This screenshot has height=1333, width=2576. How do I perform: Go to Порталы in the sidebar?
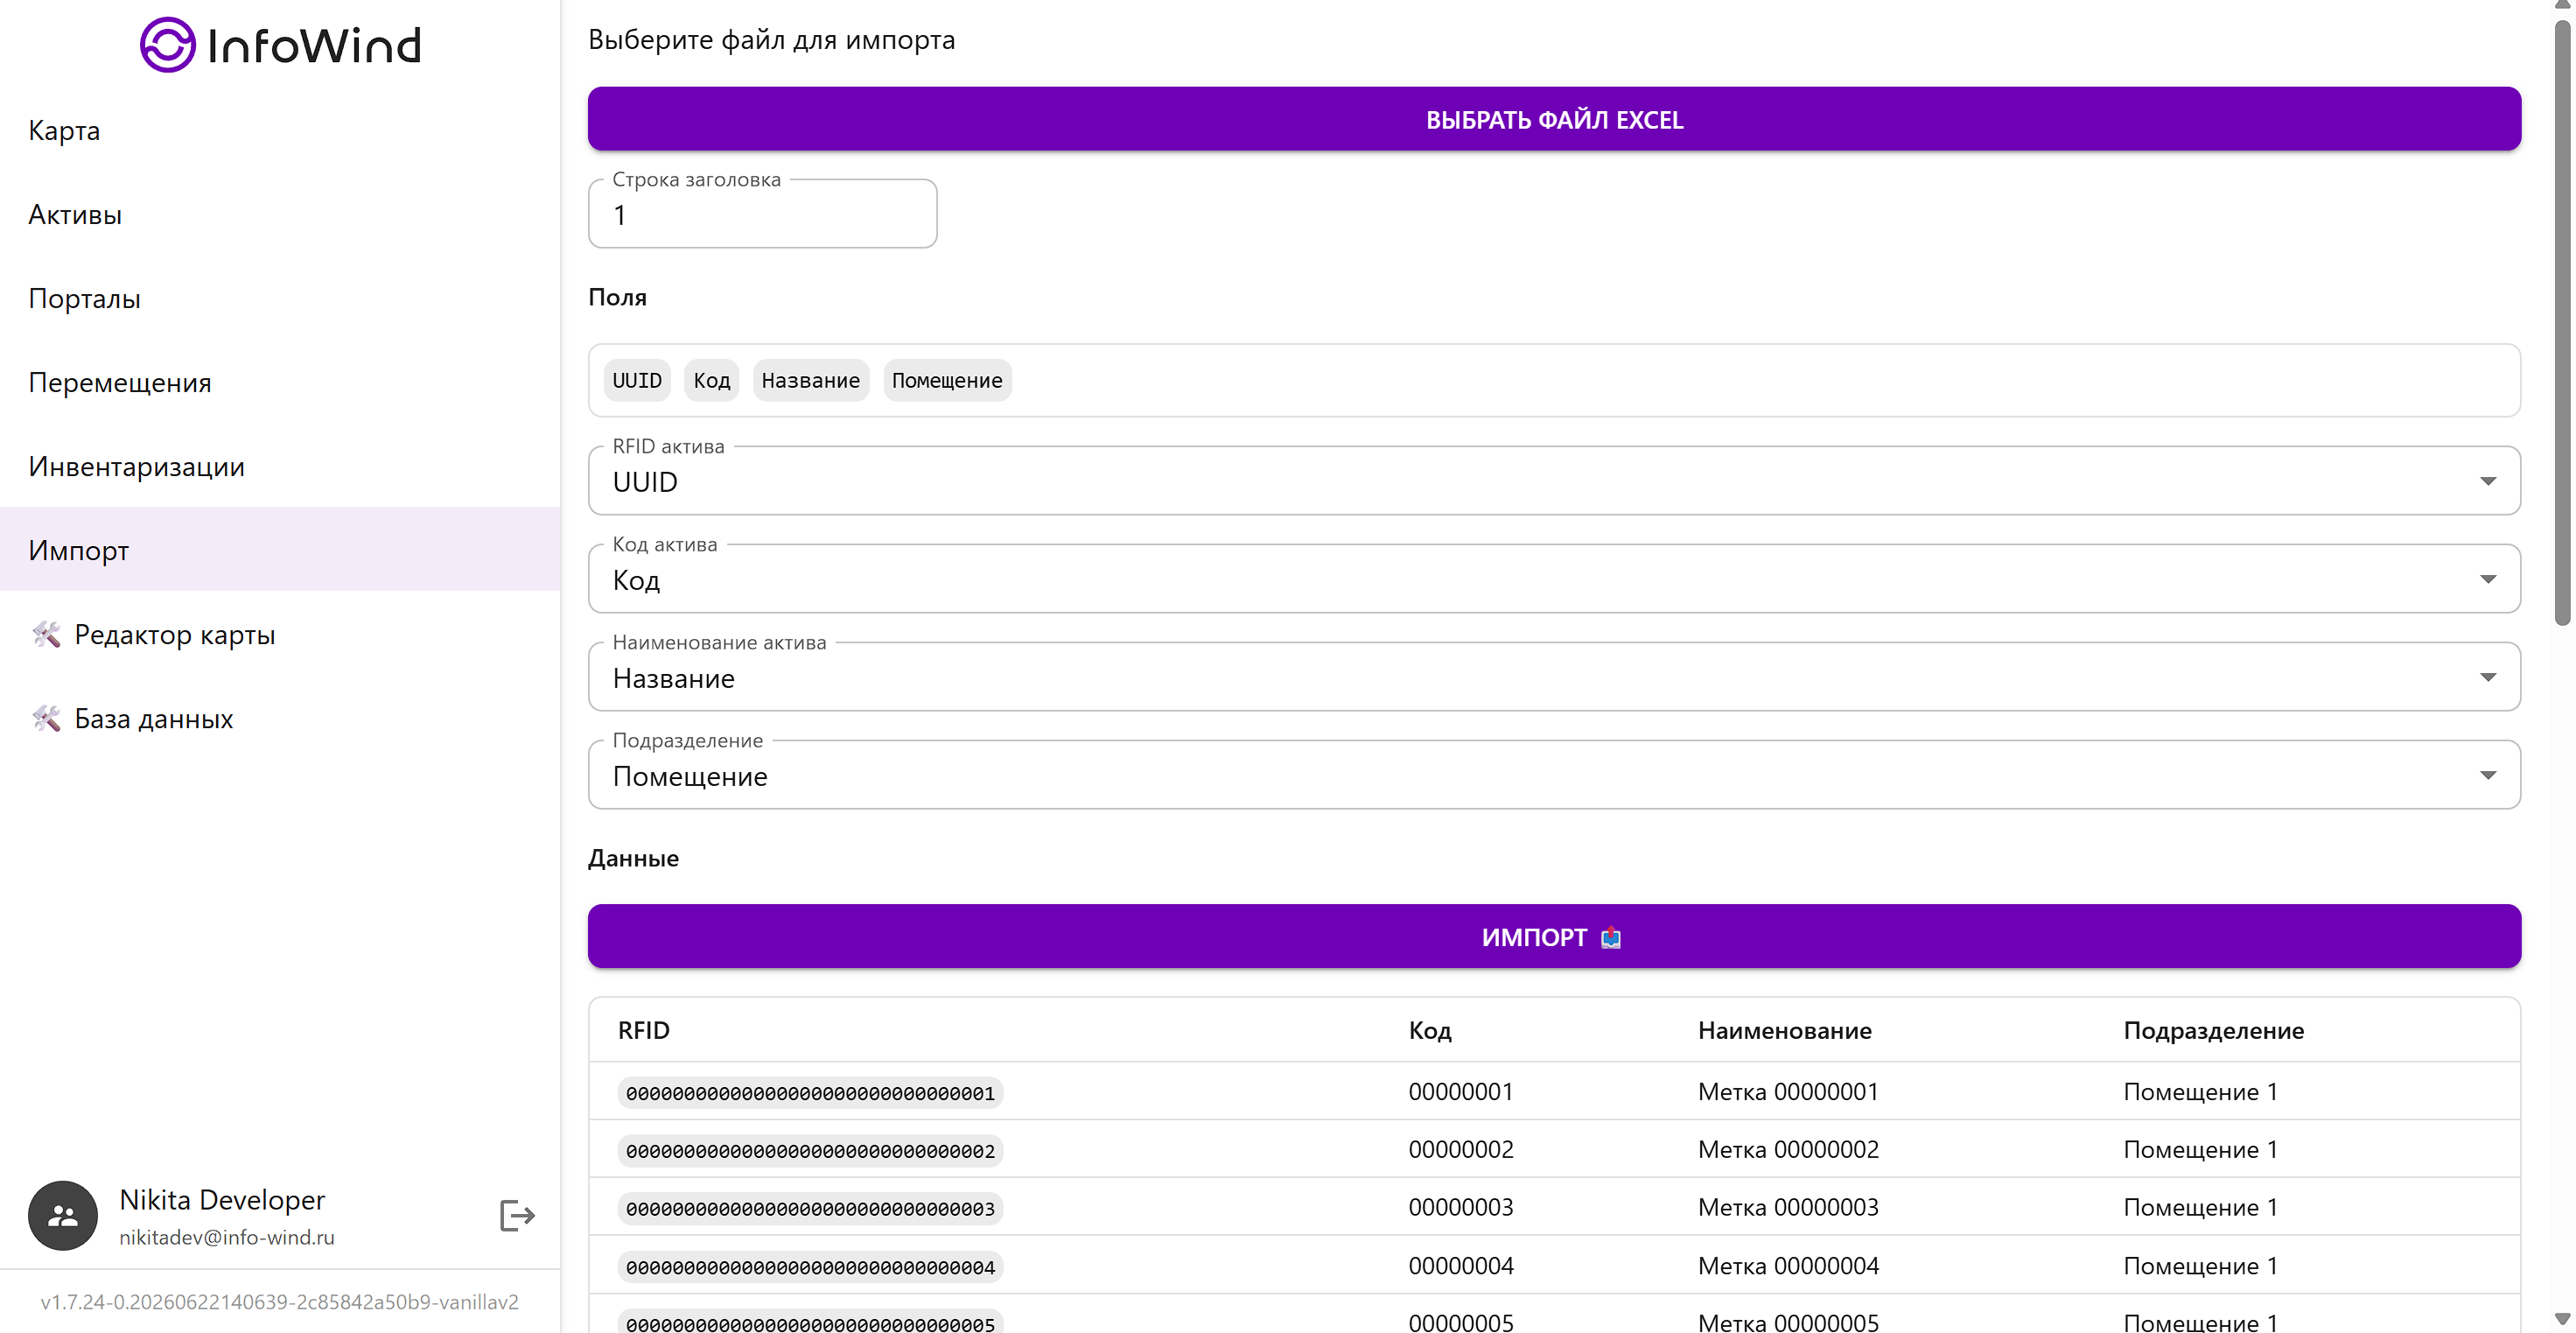pyautogui.click(x=280, y=298)
